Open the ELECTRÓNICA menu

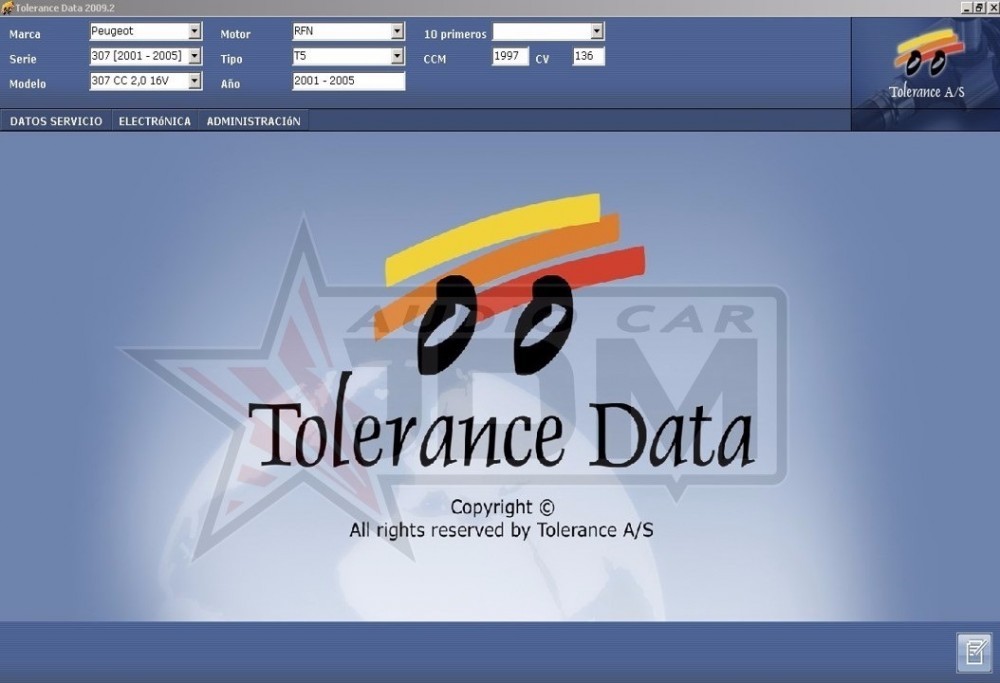tap(155, 121)
